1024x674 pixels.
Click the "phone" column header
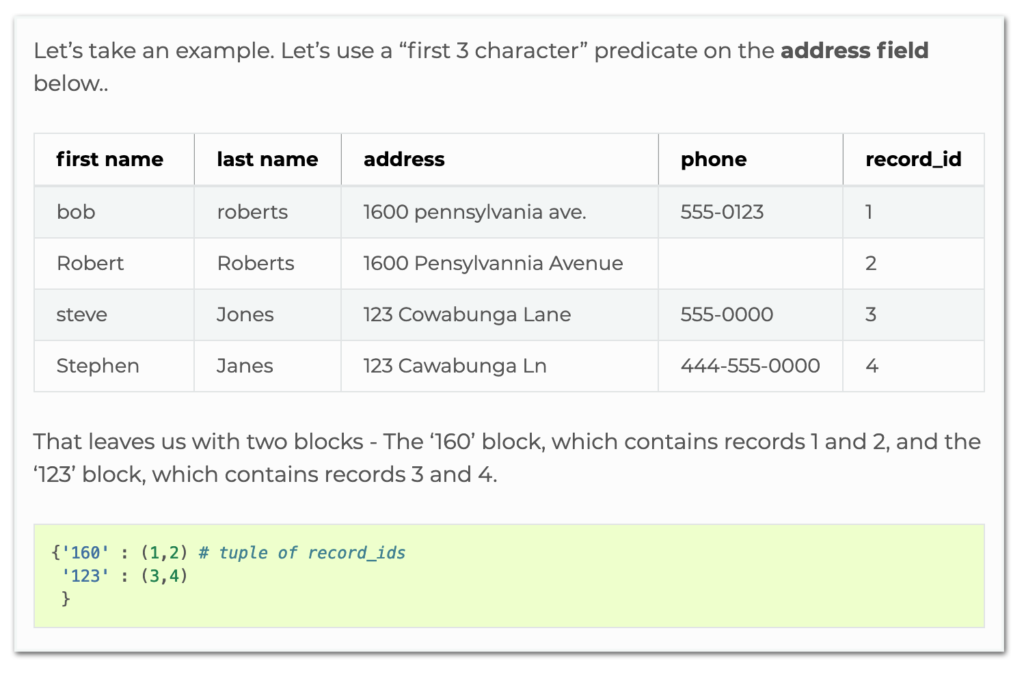(713, 159)
